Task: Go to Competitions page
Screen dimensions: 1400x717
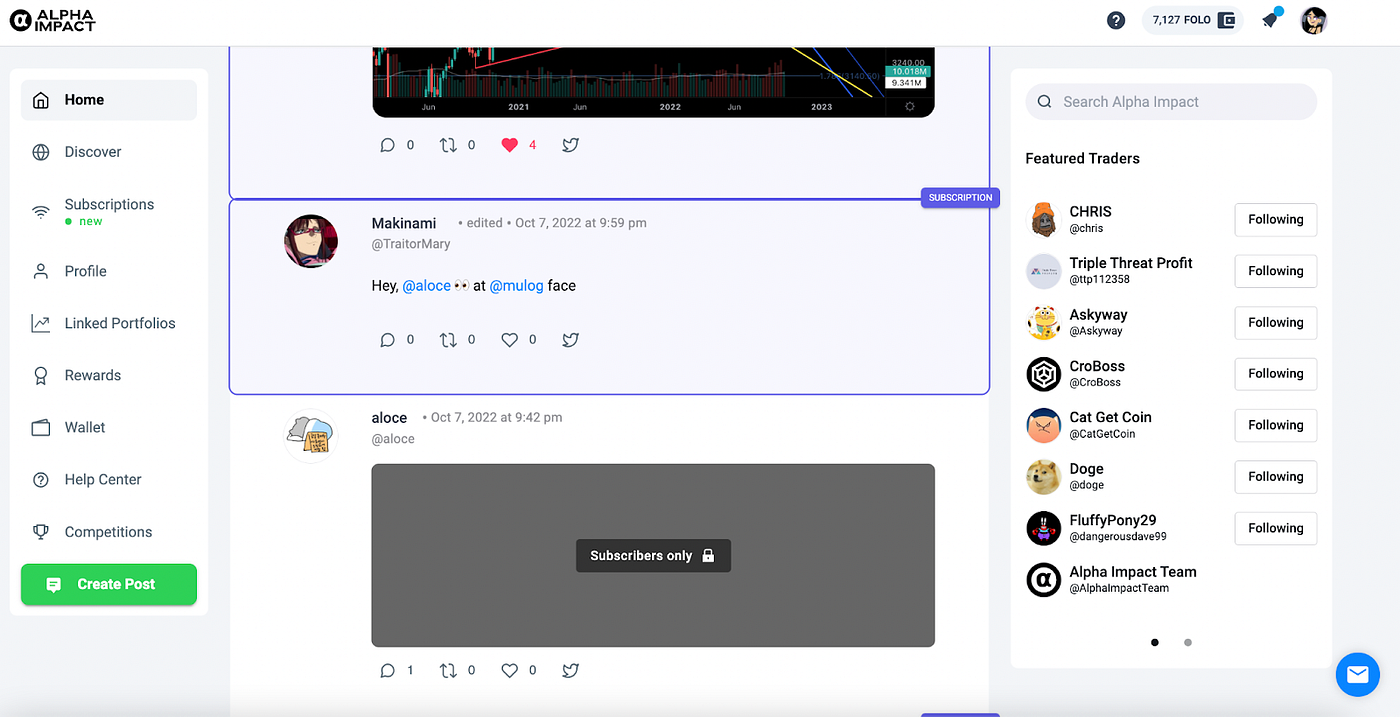Action: click(x=108, y=532)
